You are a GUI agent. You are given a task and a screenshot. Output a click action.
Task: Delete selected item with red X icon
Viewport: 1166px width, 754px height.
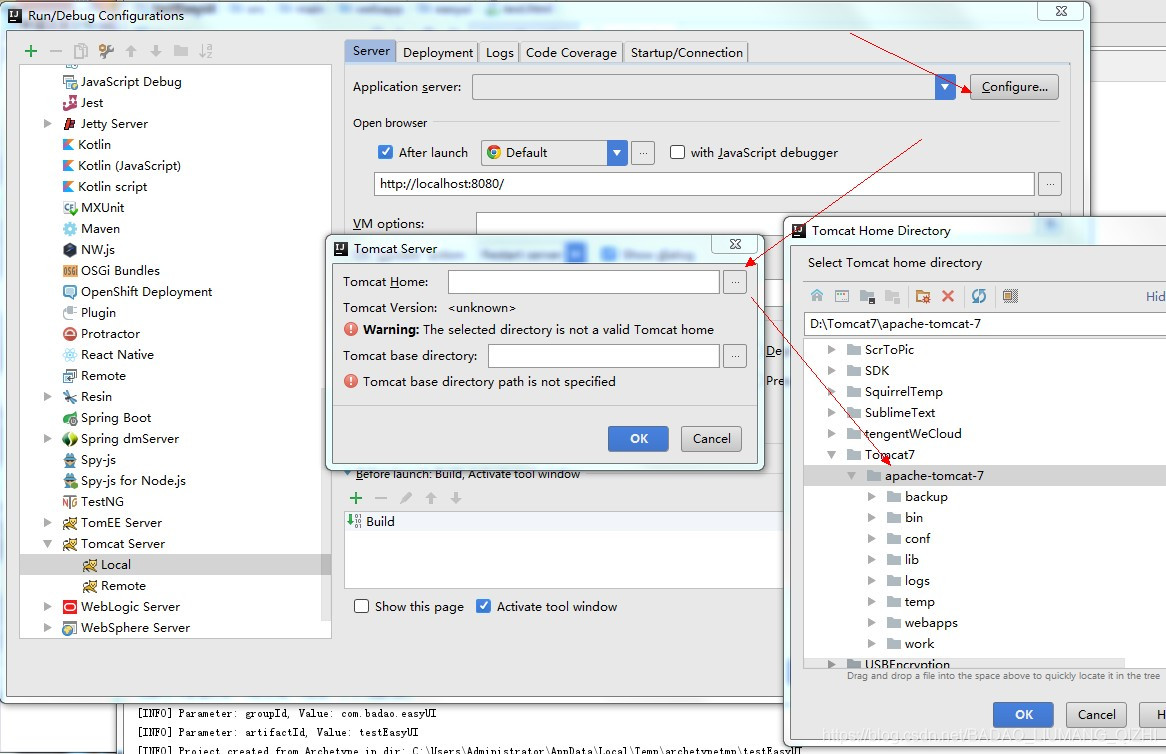coord(947,296)
